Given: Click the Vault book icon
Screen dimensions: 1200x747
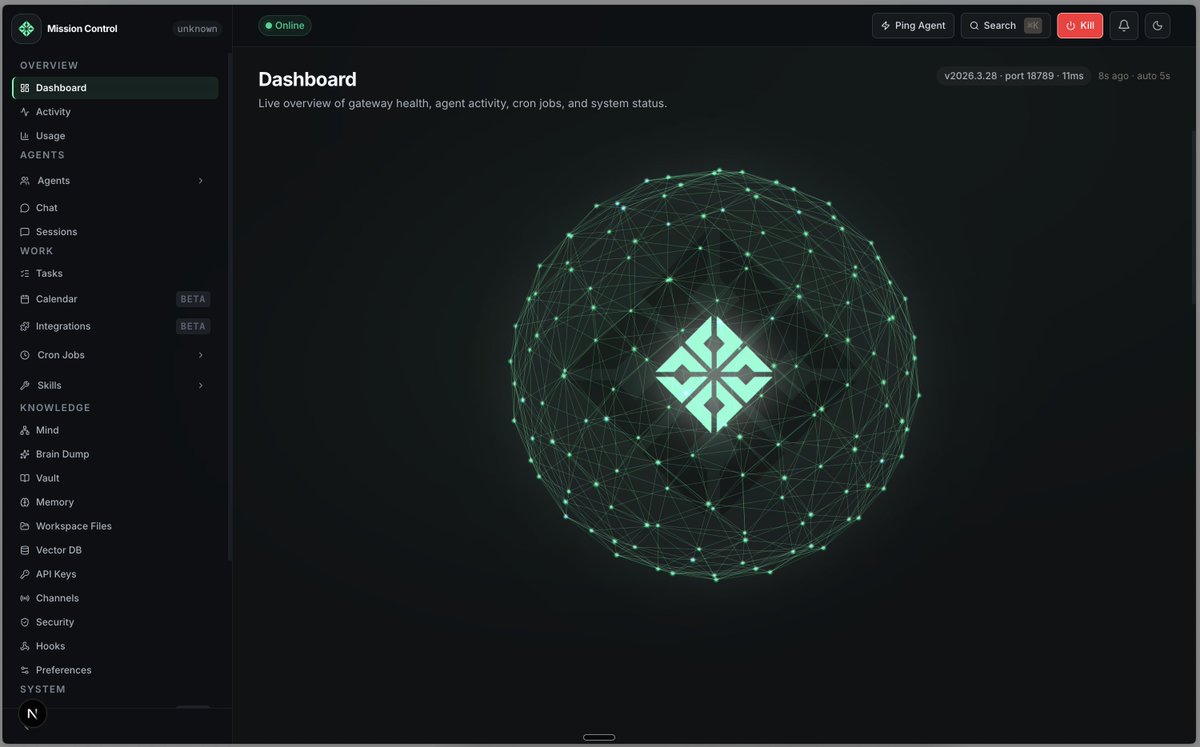Looking at the screenshot, I should coord(25,478).
